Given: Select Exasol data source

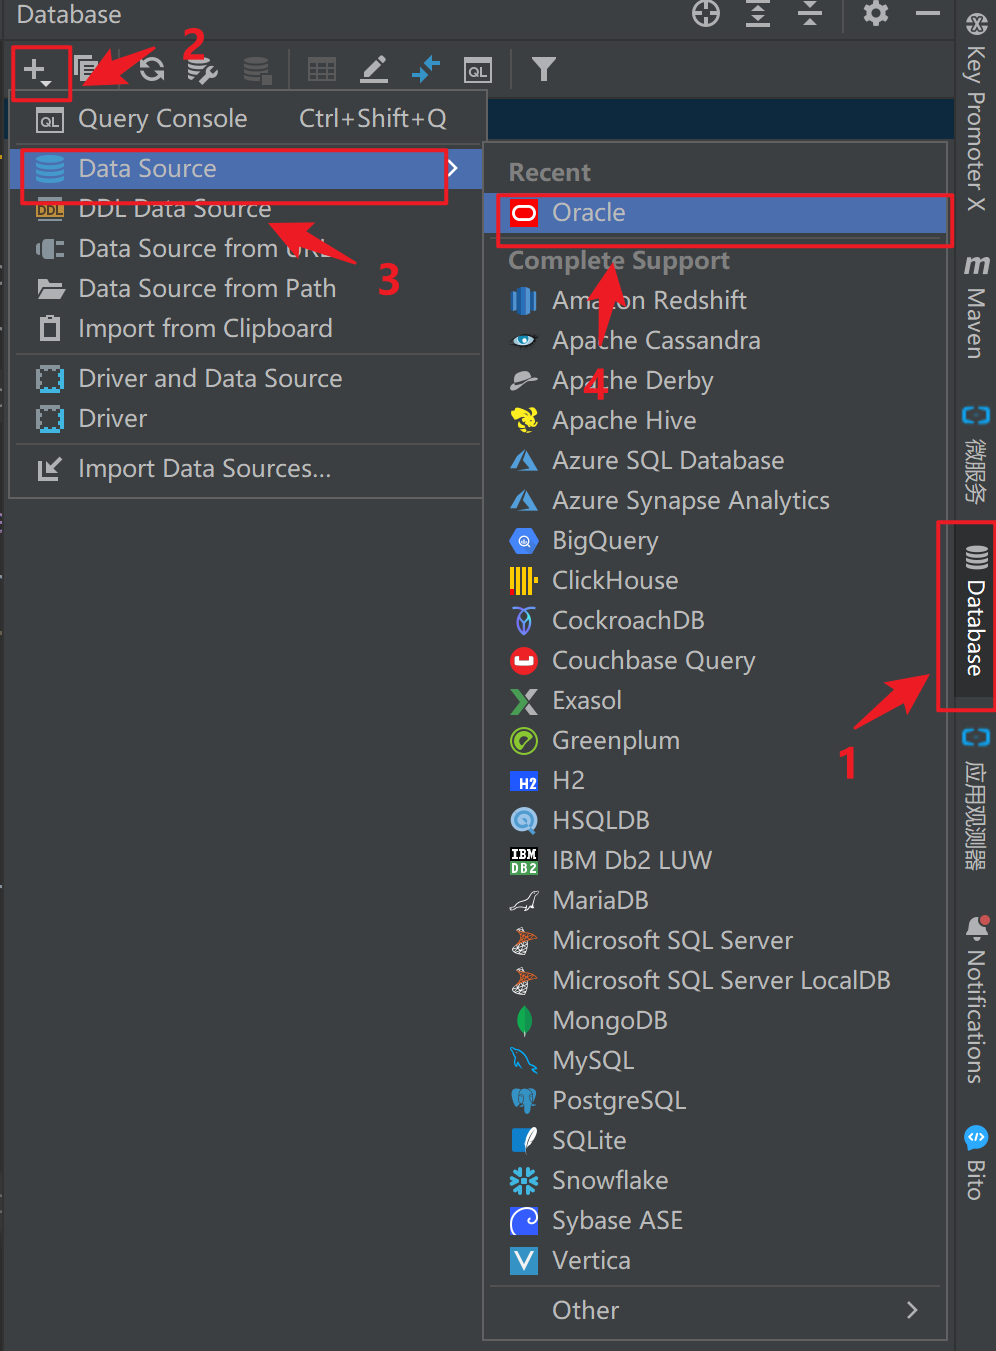Looking at the screenshot, I should click(x=715, y=701).
